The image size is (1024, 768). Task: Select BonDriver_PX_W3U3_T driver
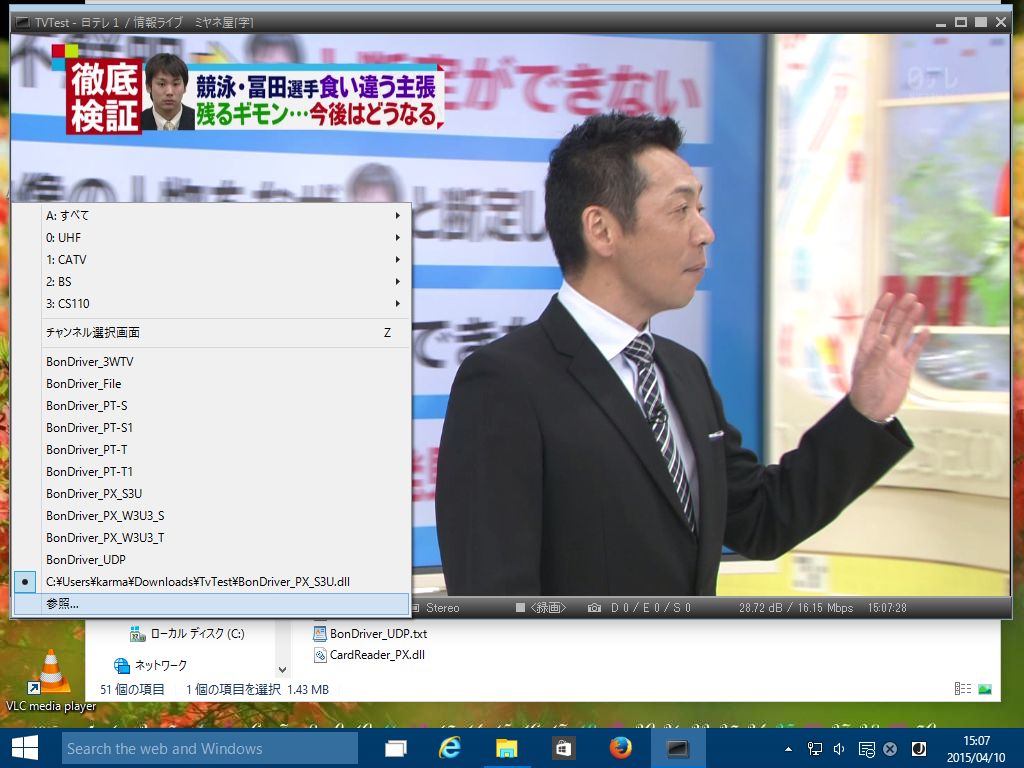(212, 538)
